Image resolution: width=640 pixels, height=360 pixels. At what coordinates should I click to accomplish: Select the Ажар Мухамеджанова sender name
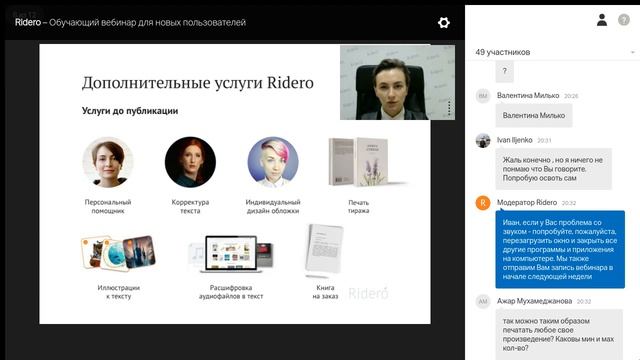tap(534, 301)
